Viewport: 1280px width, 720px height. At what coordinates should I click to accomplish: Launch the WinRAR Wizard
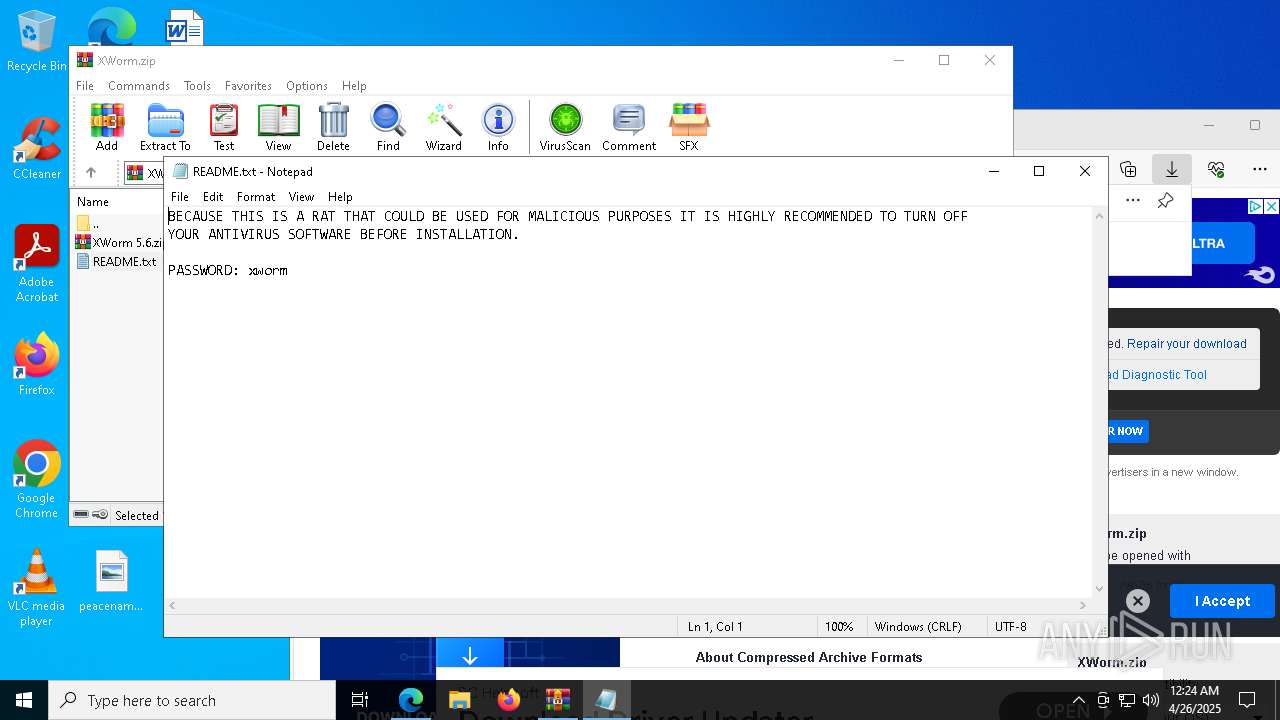443,127
